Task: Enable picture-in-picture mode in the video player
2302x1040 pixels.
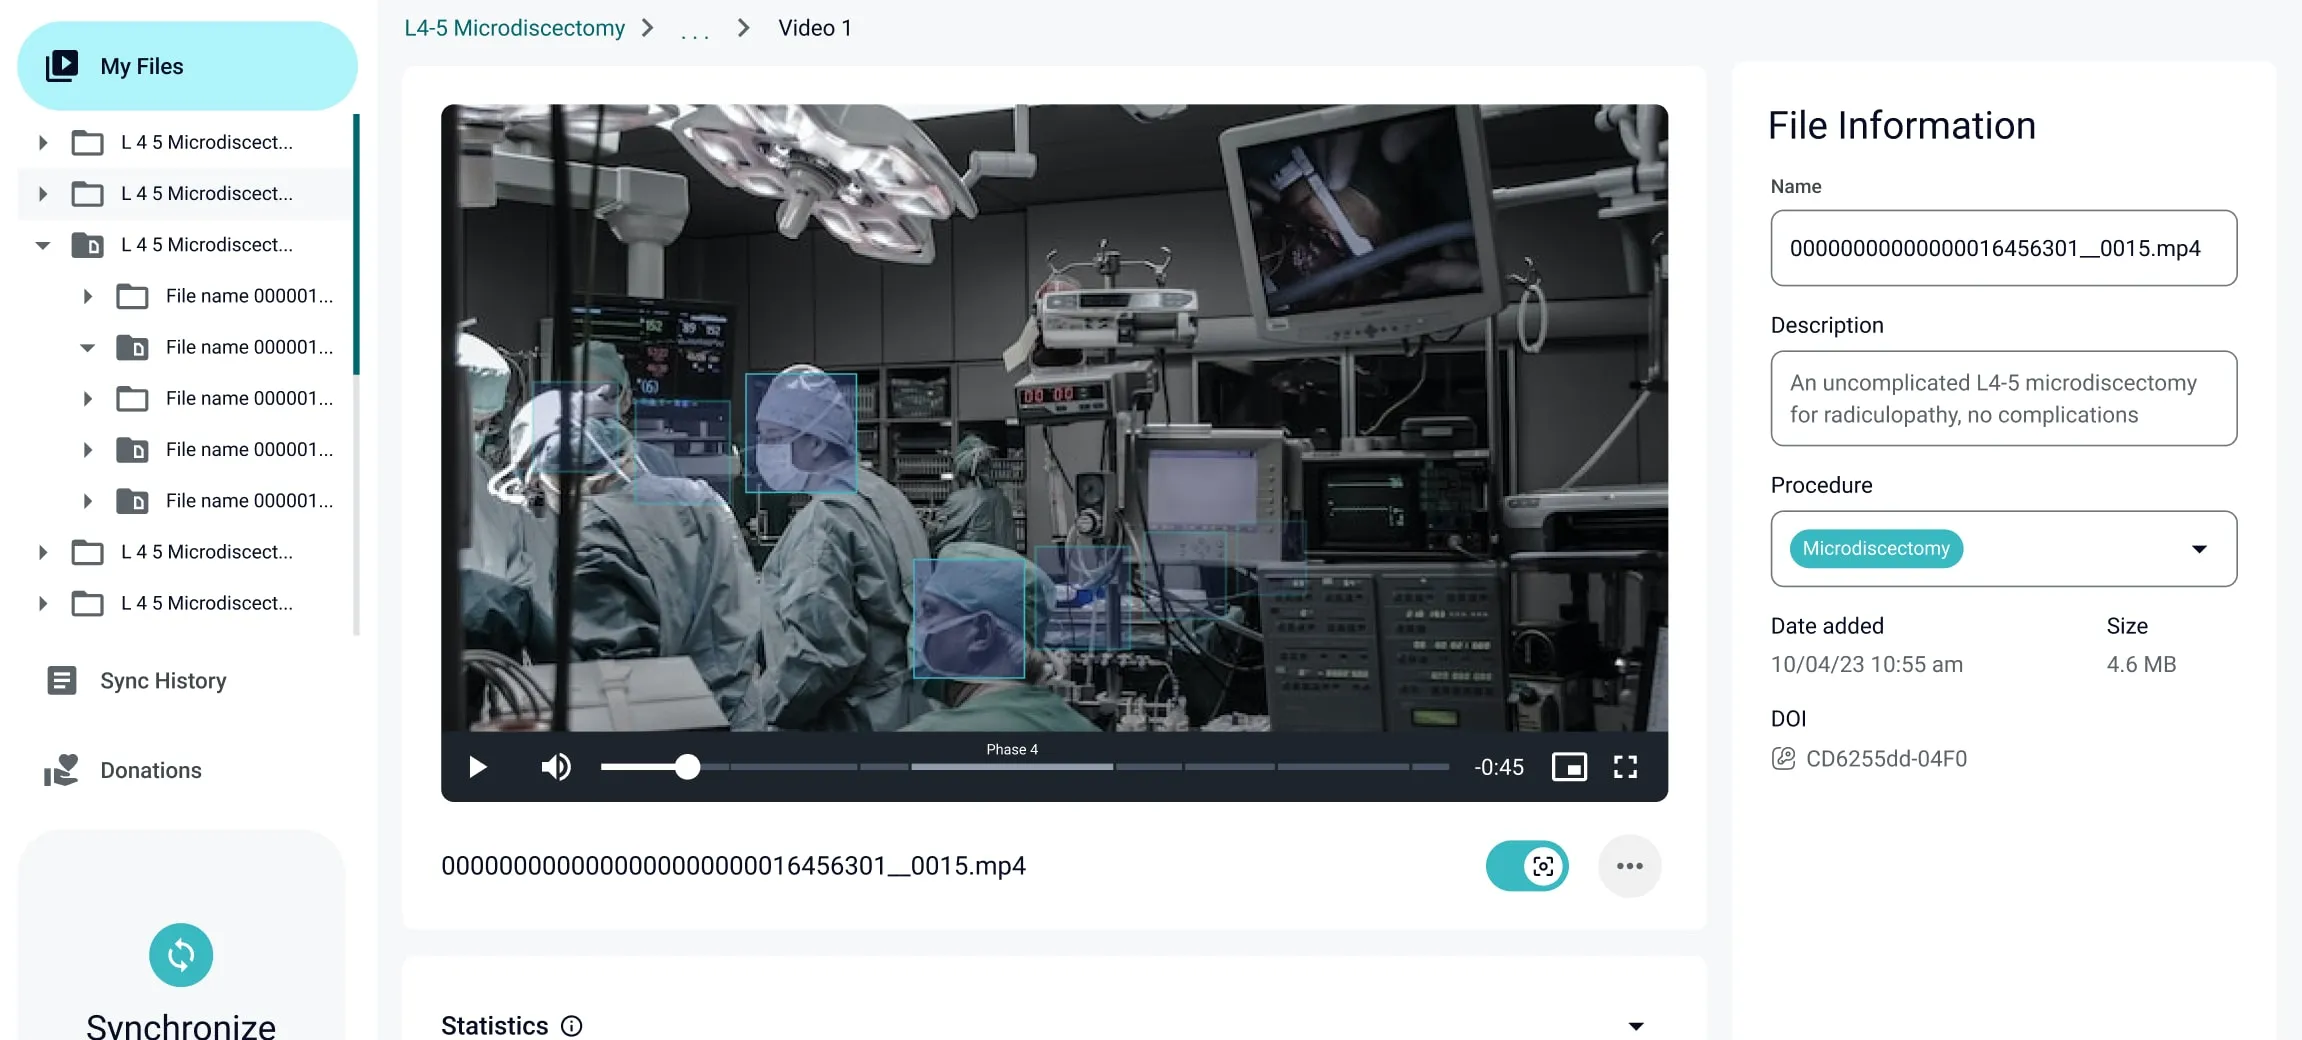Action: (x=1570, y=766)
